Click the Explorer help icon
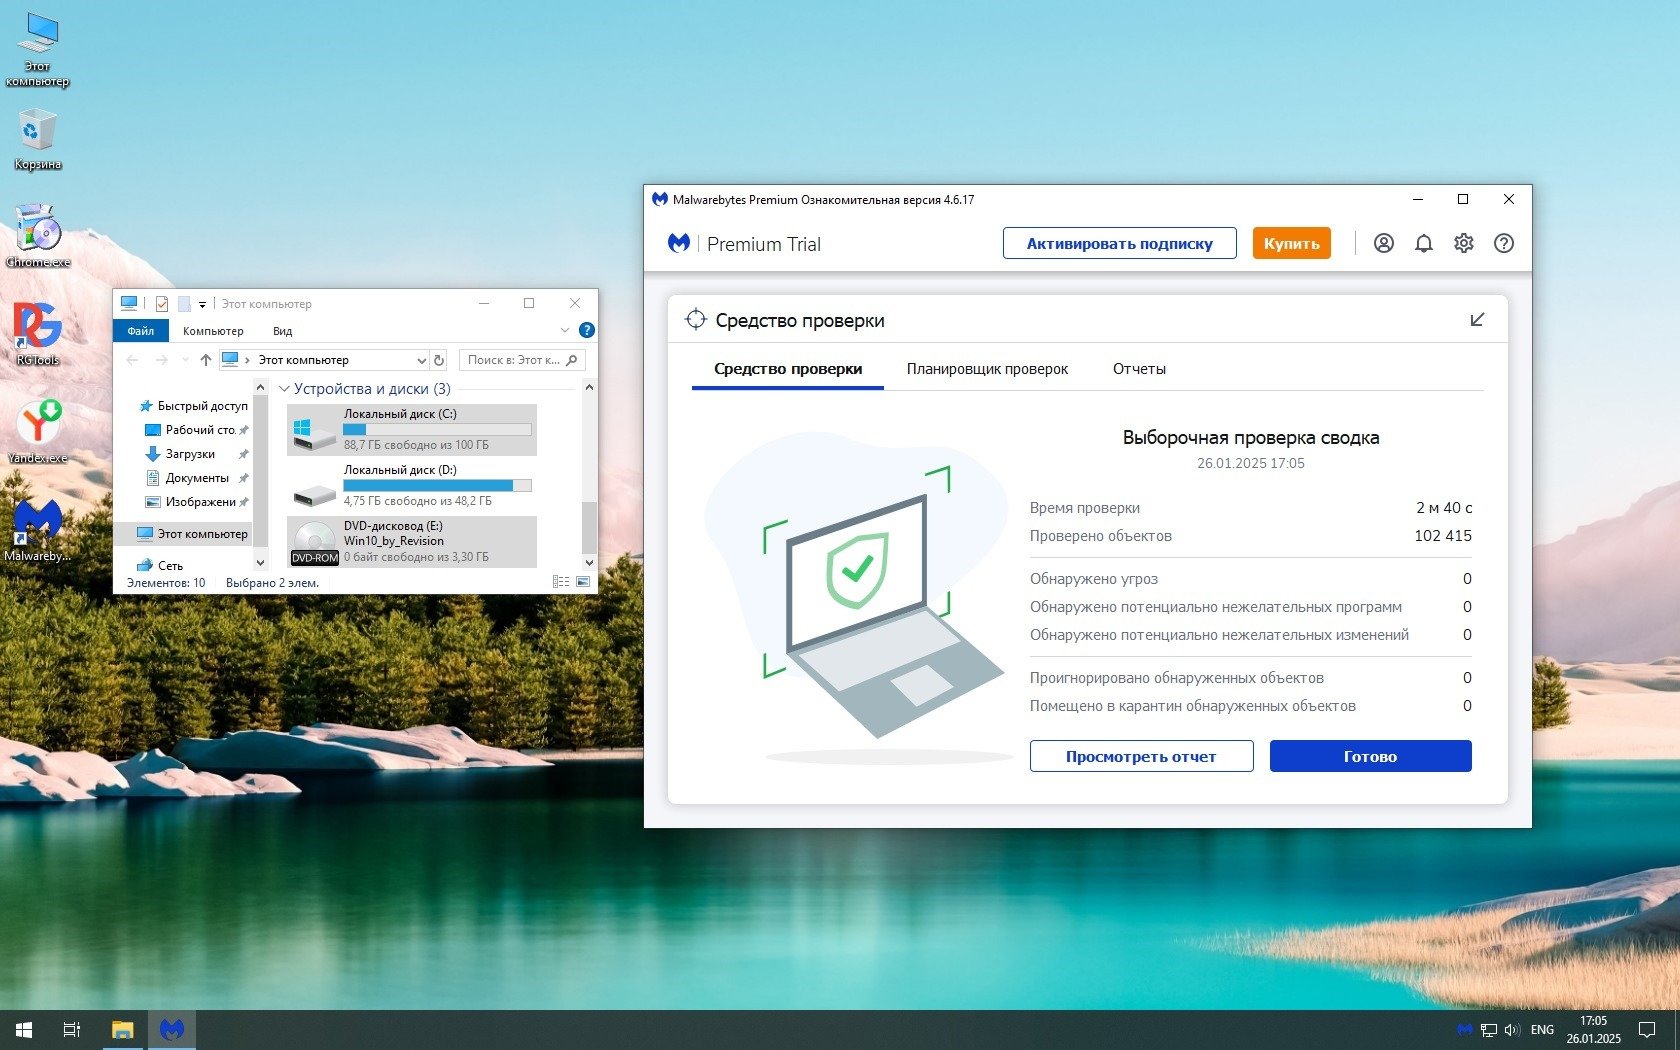Image resolution: width=1680 pixels, height=1050 pixels. click(587, 330)
